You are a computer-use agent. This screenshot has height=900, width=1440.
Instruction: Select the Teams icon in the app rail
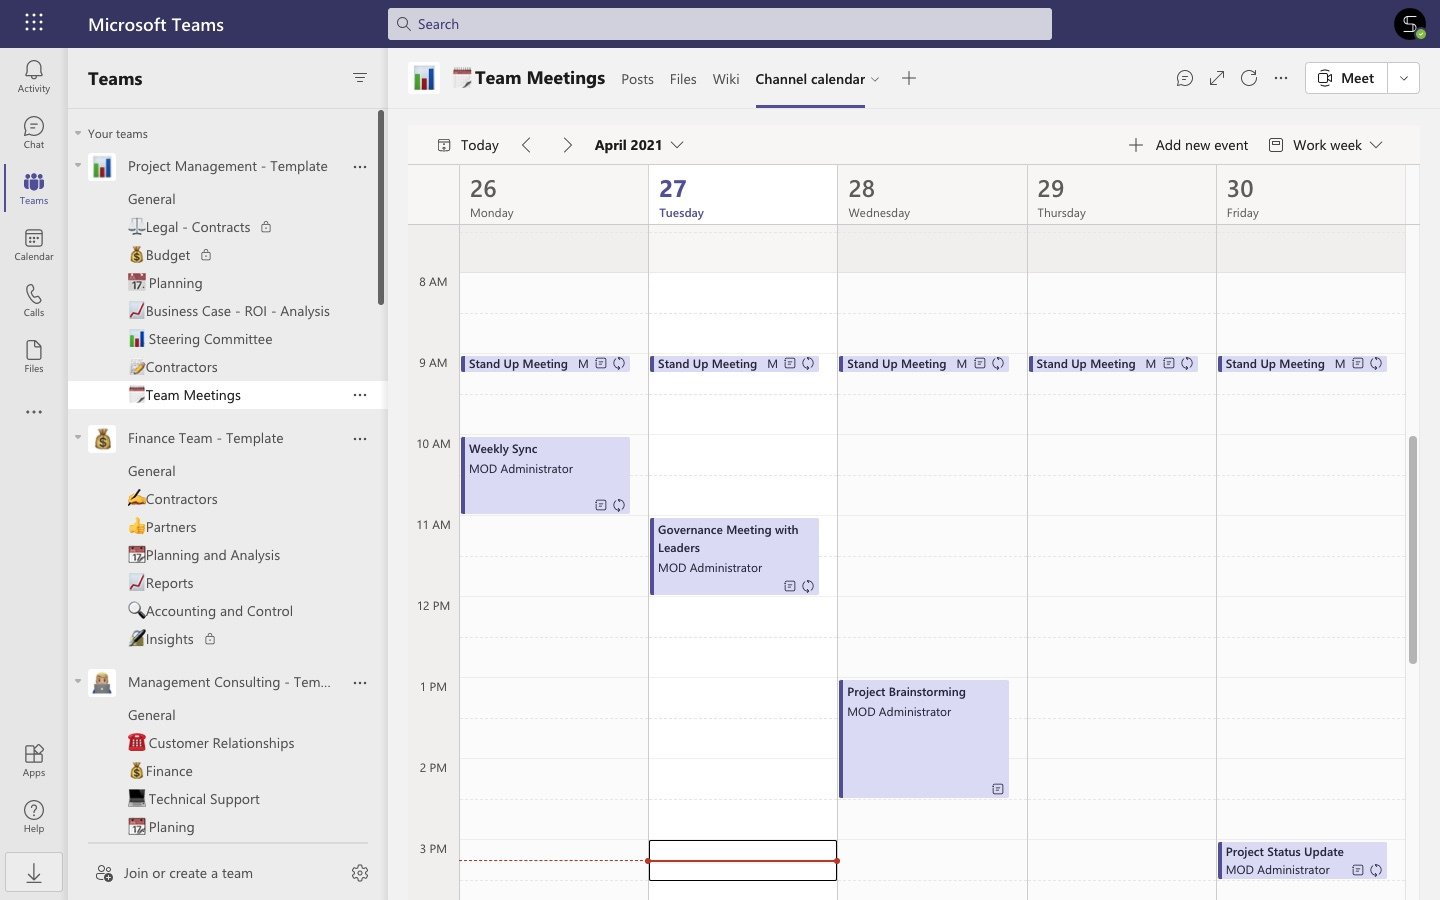[34, 188]
